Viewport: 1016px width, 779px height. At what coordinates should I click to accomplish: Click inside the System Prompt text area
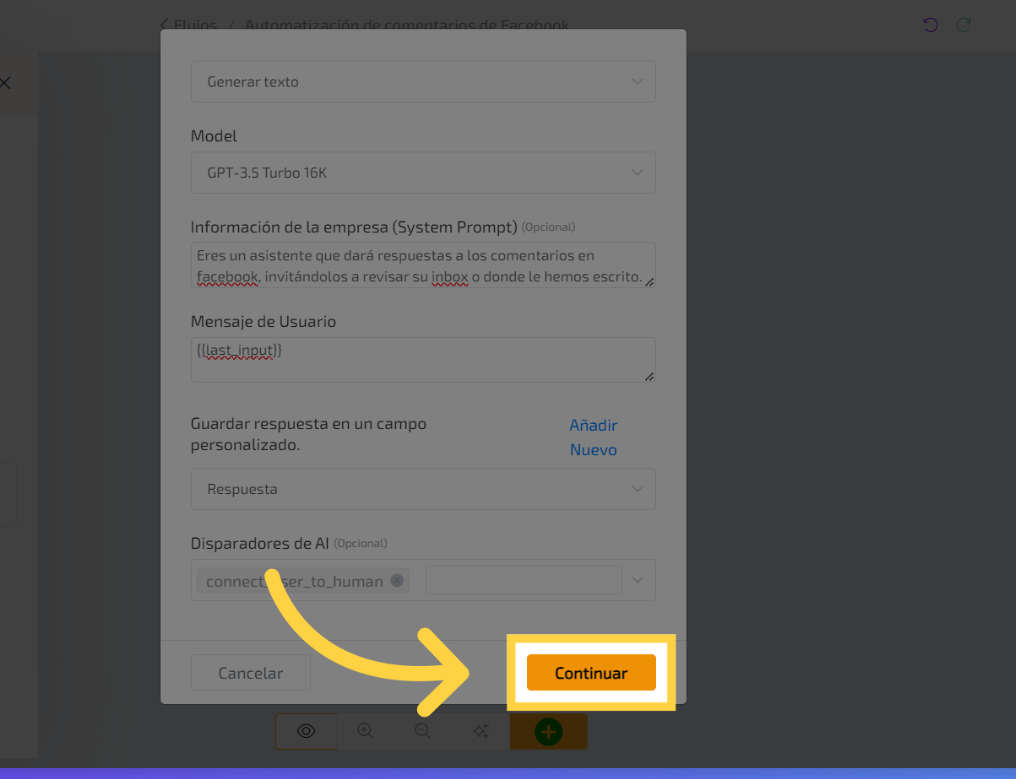click(x=422, y=266)
